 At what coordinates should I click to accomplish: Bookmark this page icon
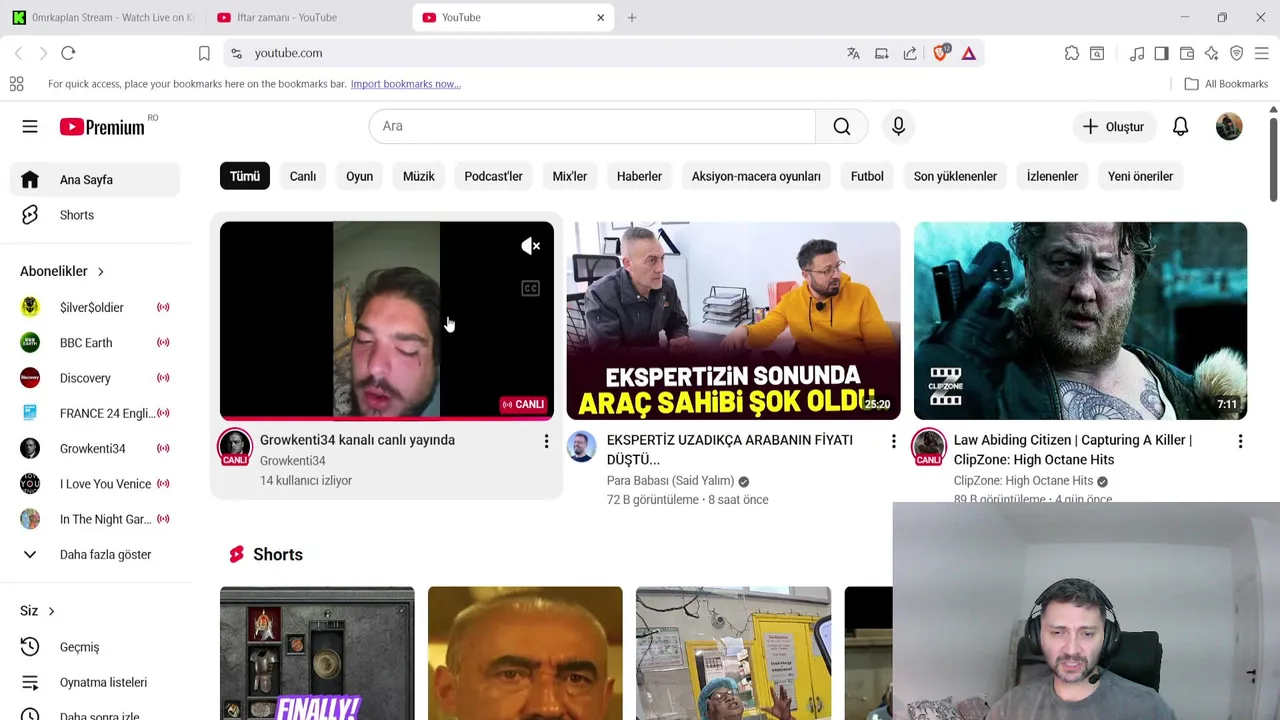point(204,53)
